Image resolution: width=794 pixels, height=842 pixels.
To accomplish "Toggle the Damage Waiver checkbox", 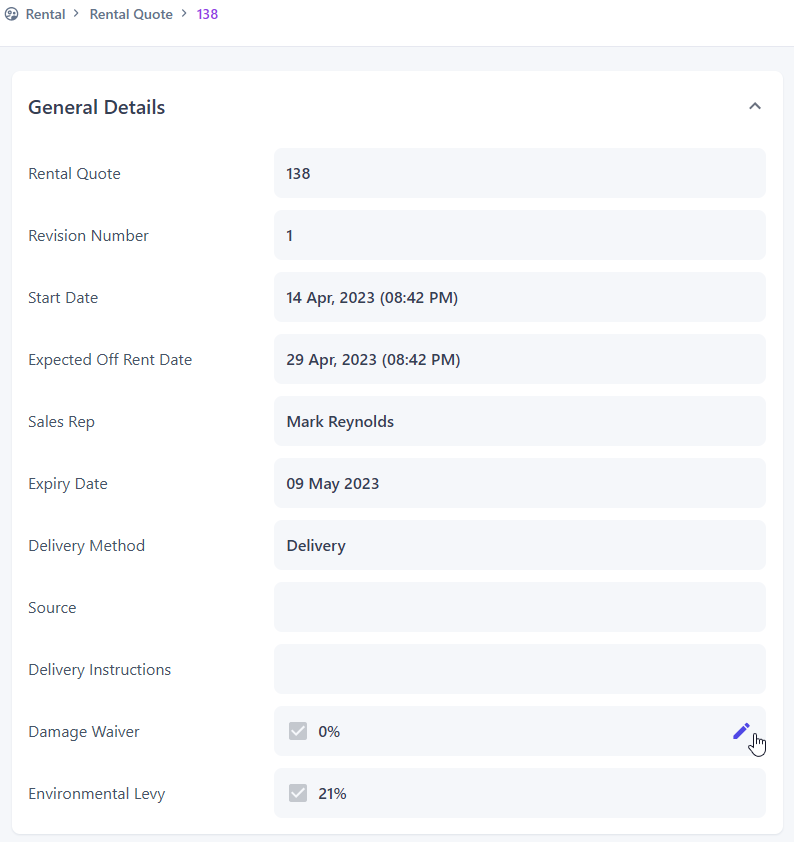I will coord(297,731).
